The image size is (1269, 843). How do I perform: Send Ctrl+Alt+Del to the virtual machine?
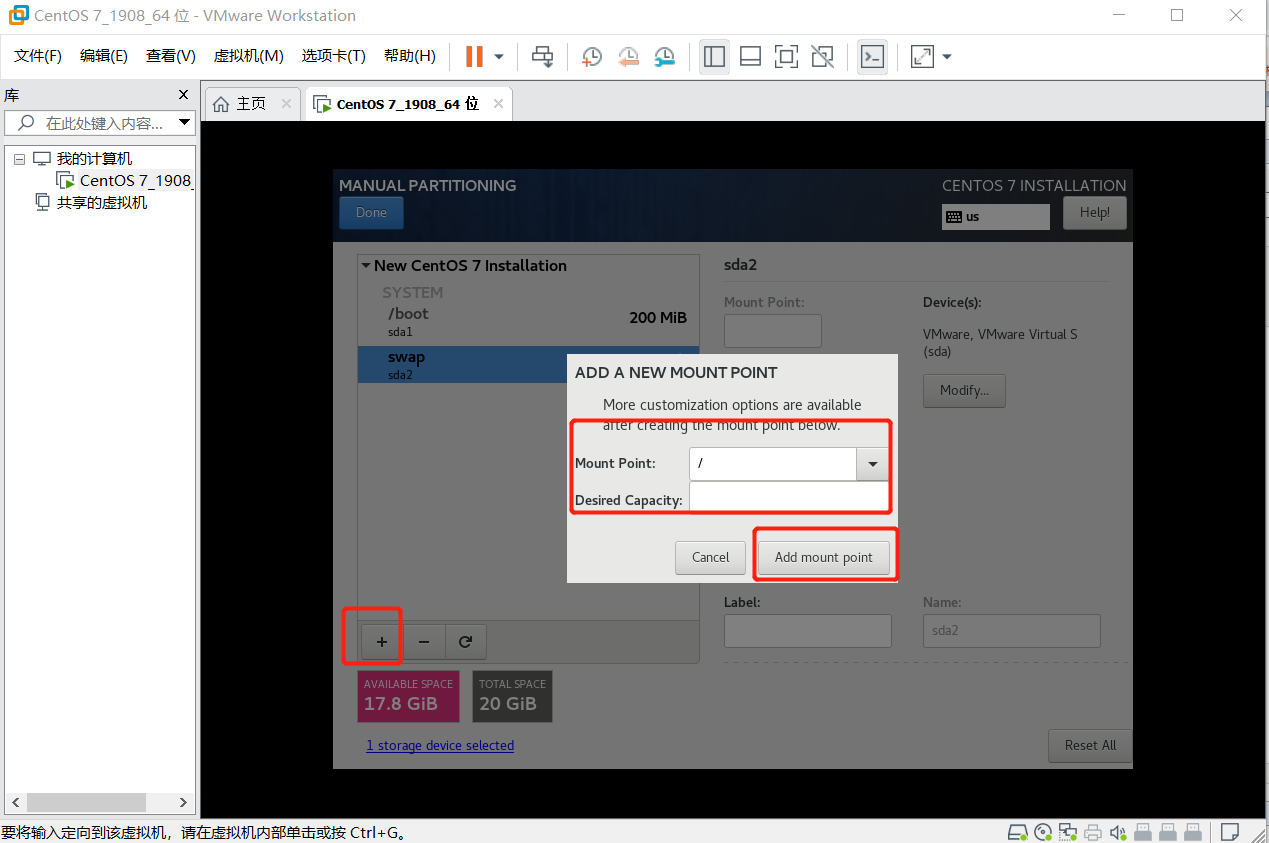click(542, 56)
